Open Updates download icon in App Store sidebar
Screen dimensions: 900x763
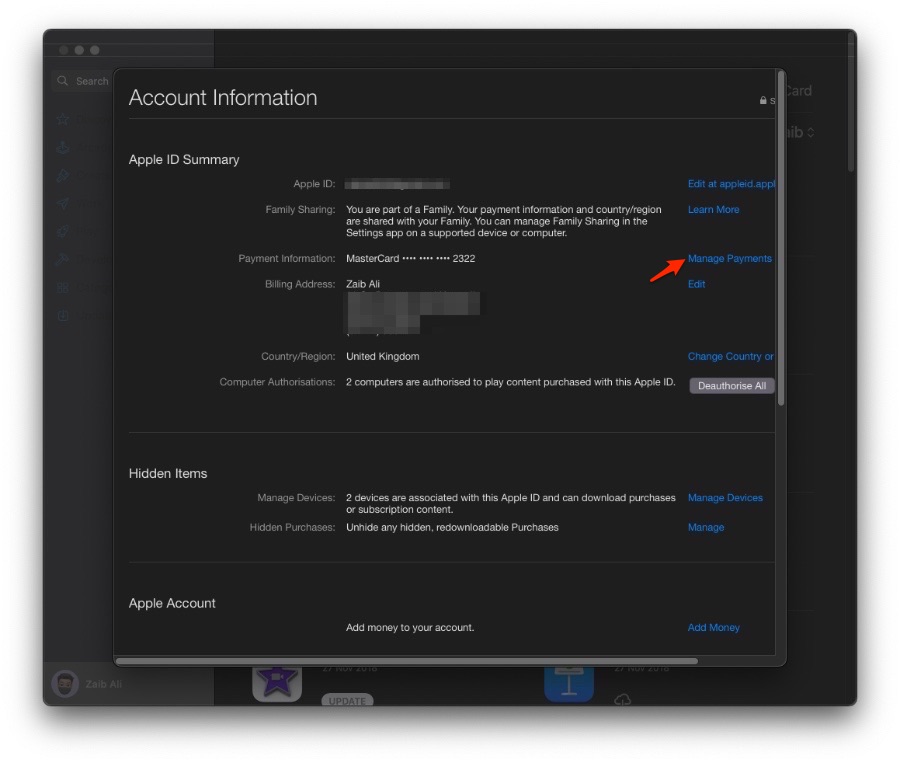(63, 315)
